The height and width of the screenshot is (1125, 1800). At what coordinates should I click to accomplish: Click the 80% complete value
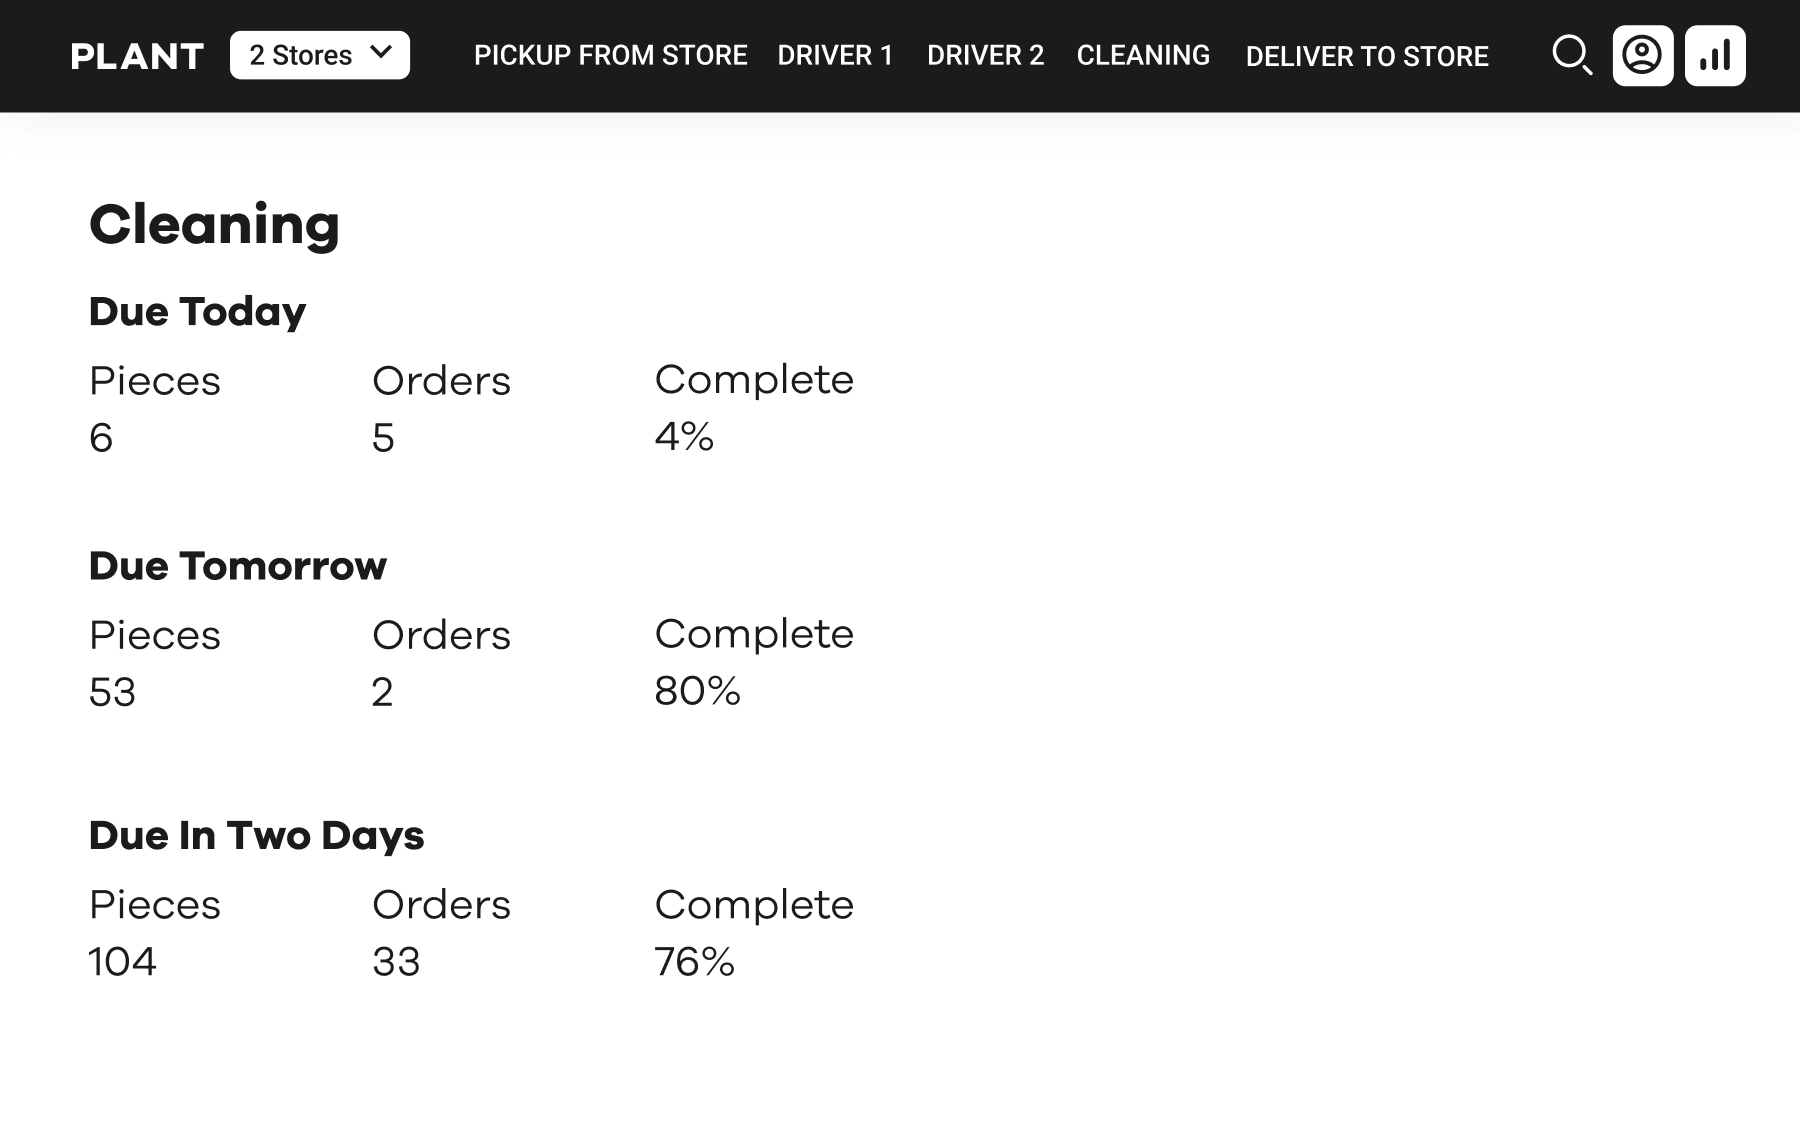[x=697, y=691]
